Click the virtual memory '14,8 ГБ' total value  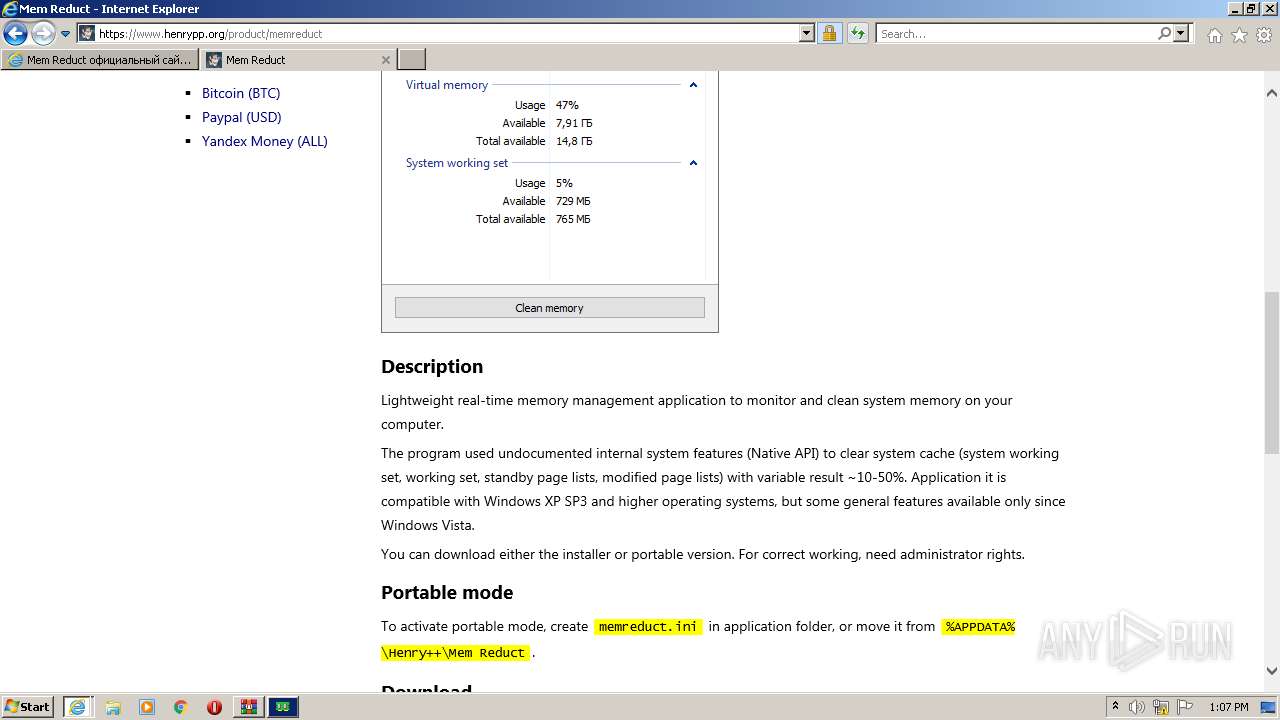point(574,141)
